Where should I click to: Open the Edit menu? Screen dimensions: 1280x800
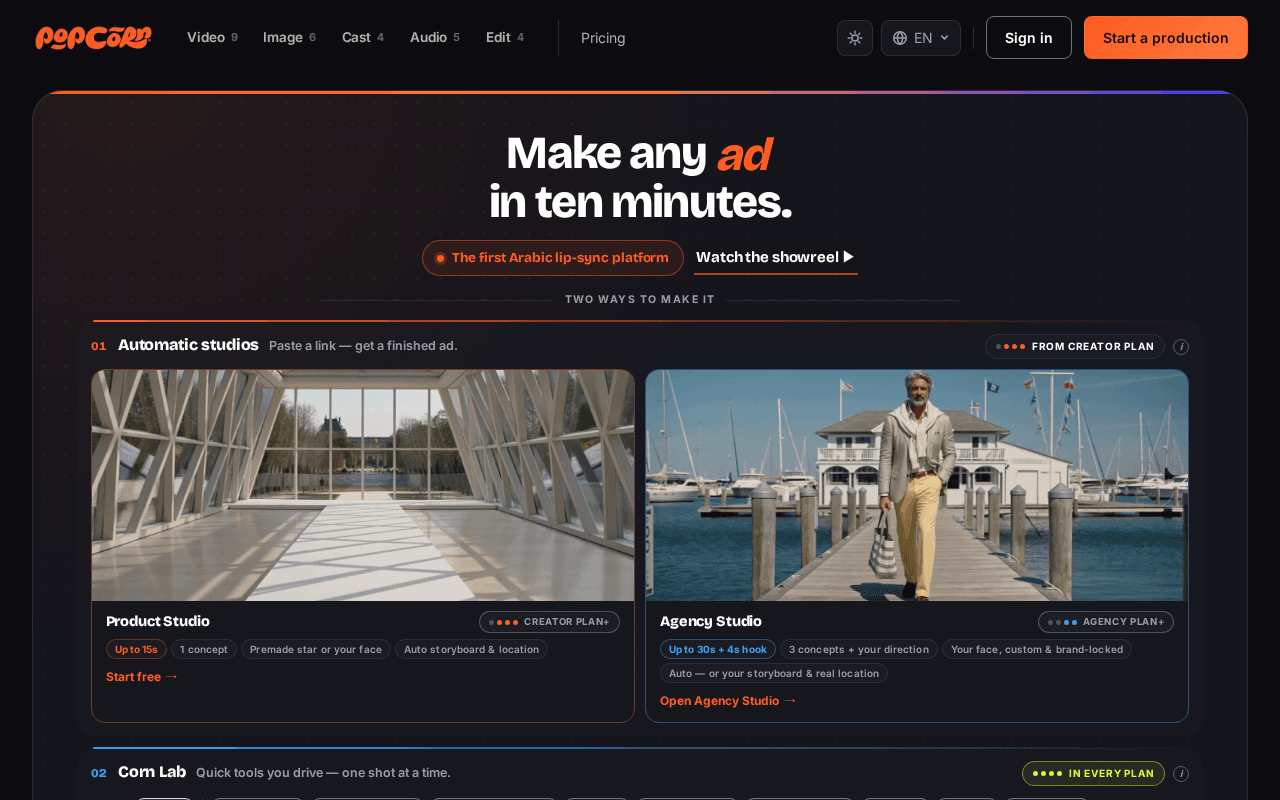click(505, 38)
